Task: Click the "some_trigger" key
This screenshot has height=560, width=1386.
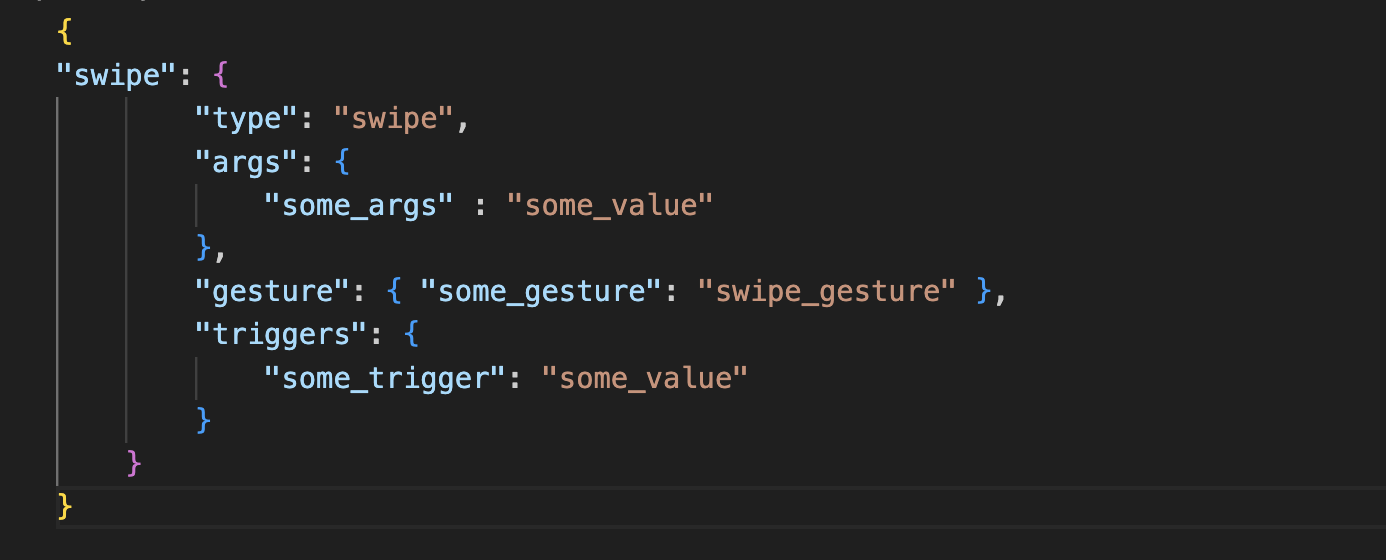Action: (x=386, y=378)
